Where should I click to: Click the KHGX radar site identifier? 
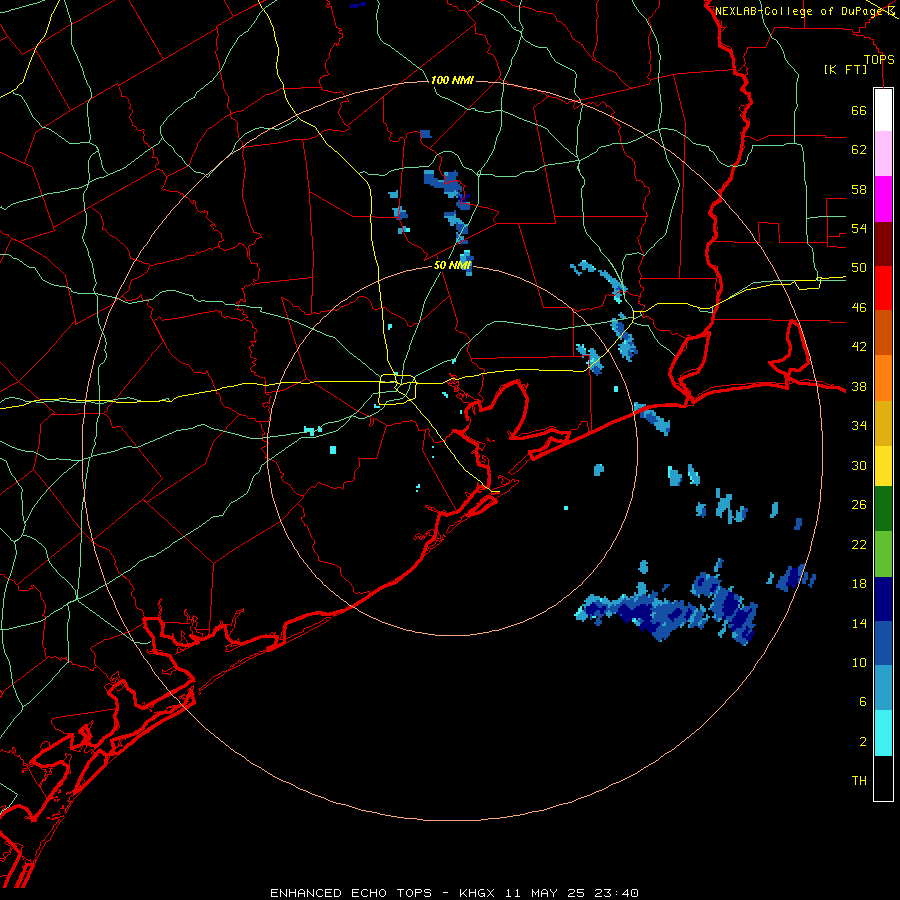(x=476, y=893)
